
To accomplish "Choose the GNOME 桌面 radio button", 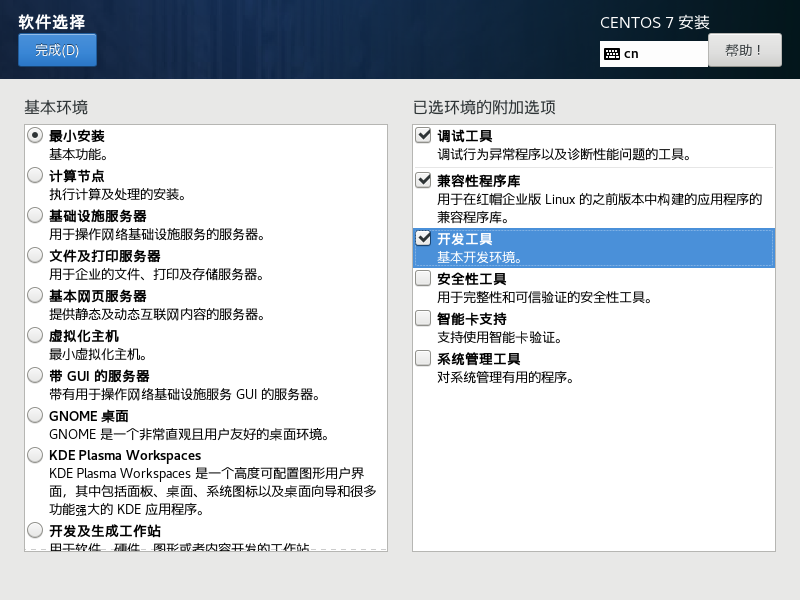I will click(x=35, y=415).
